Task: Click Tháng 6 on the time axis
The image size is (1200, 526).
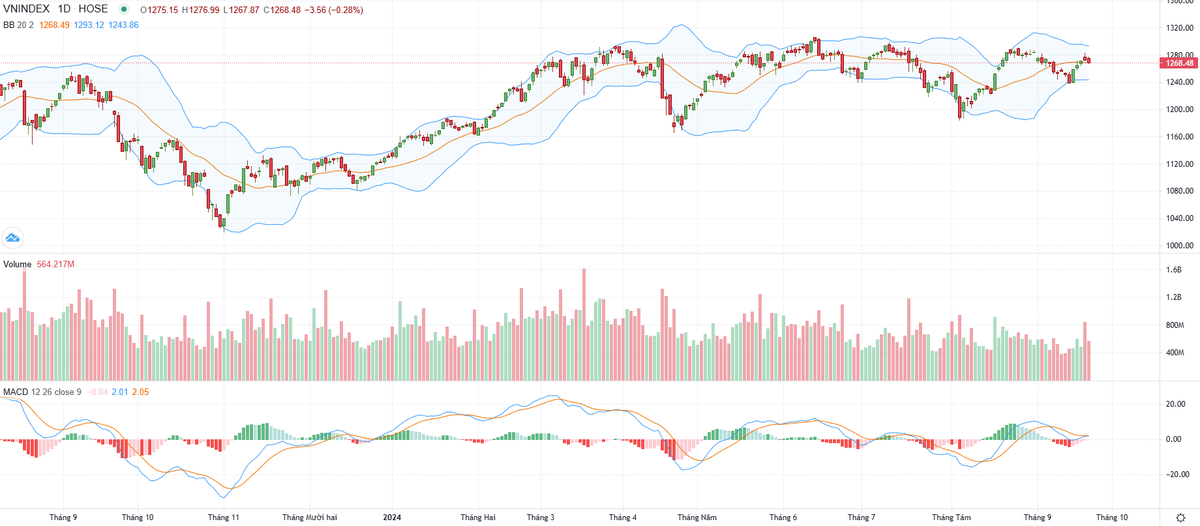Action: pos(783,517)
